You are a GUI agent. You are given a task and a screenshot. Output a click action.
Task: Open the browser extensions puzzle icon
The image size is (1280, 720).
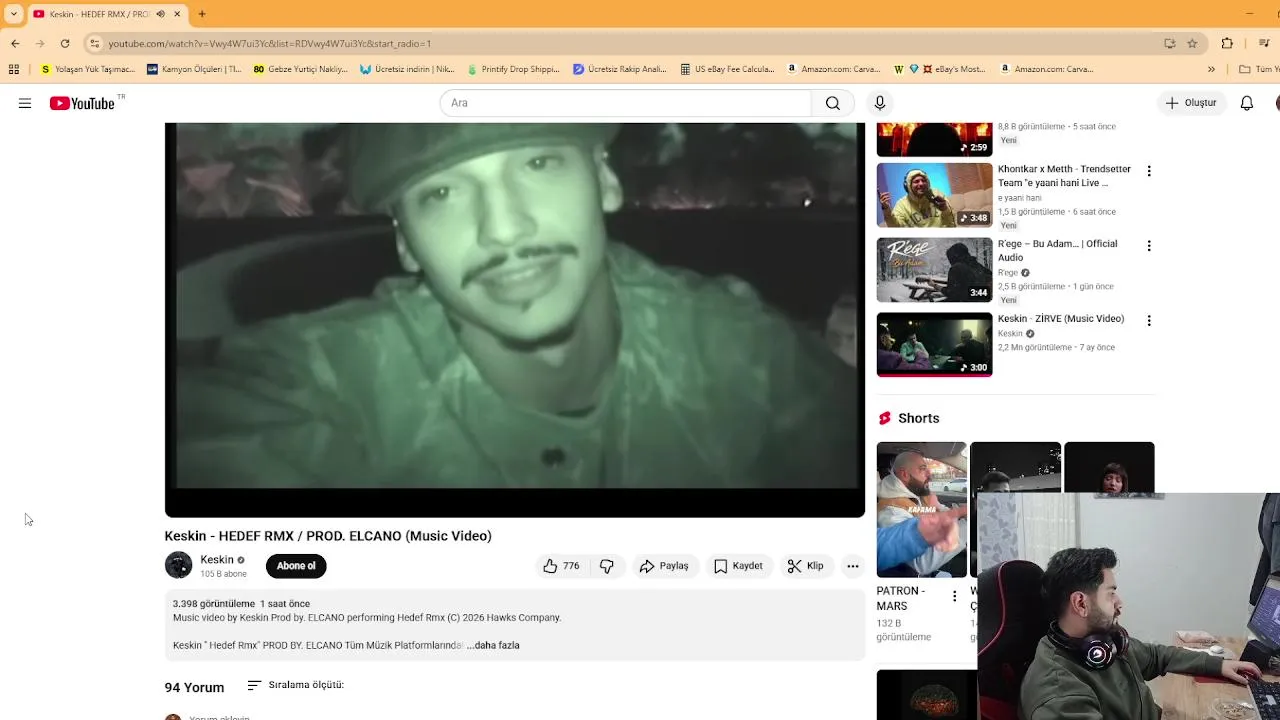coord(1227,44)
